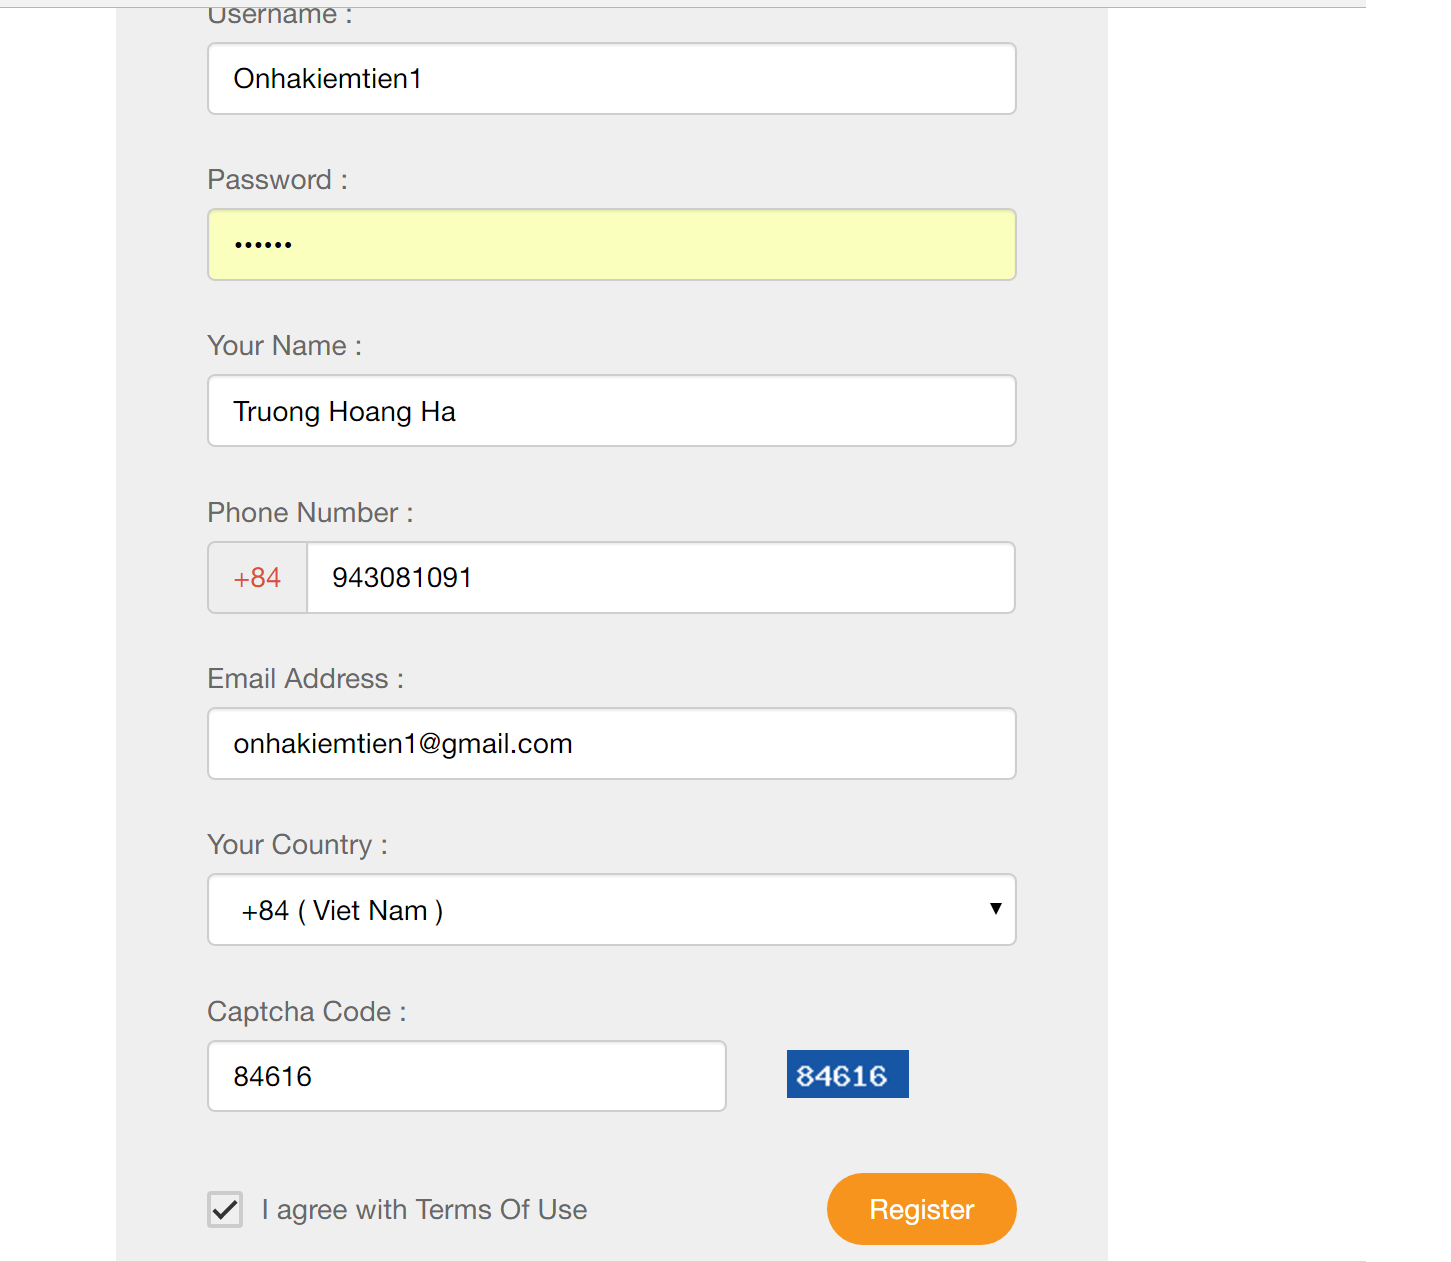The image size is (1451, 1262).
Task: Open the Your Country dropdown
Action: [611, 910]
